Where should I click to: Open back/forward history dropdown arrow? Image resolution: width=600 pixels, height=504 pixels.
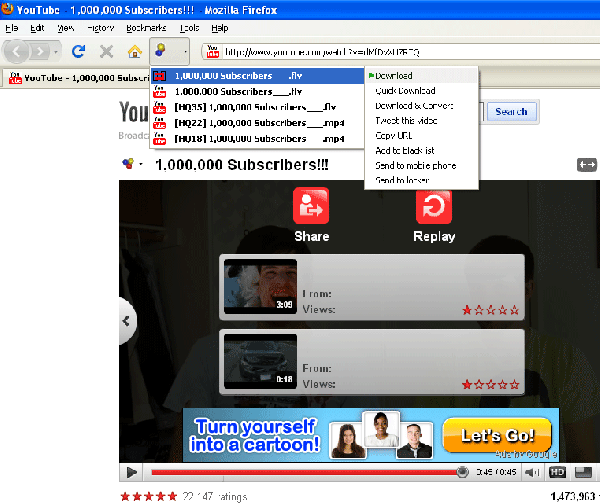pos(56,51)
